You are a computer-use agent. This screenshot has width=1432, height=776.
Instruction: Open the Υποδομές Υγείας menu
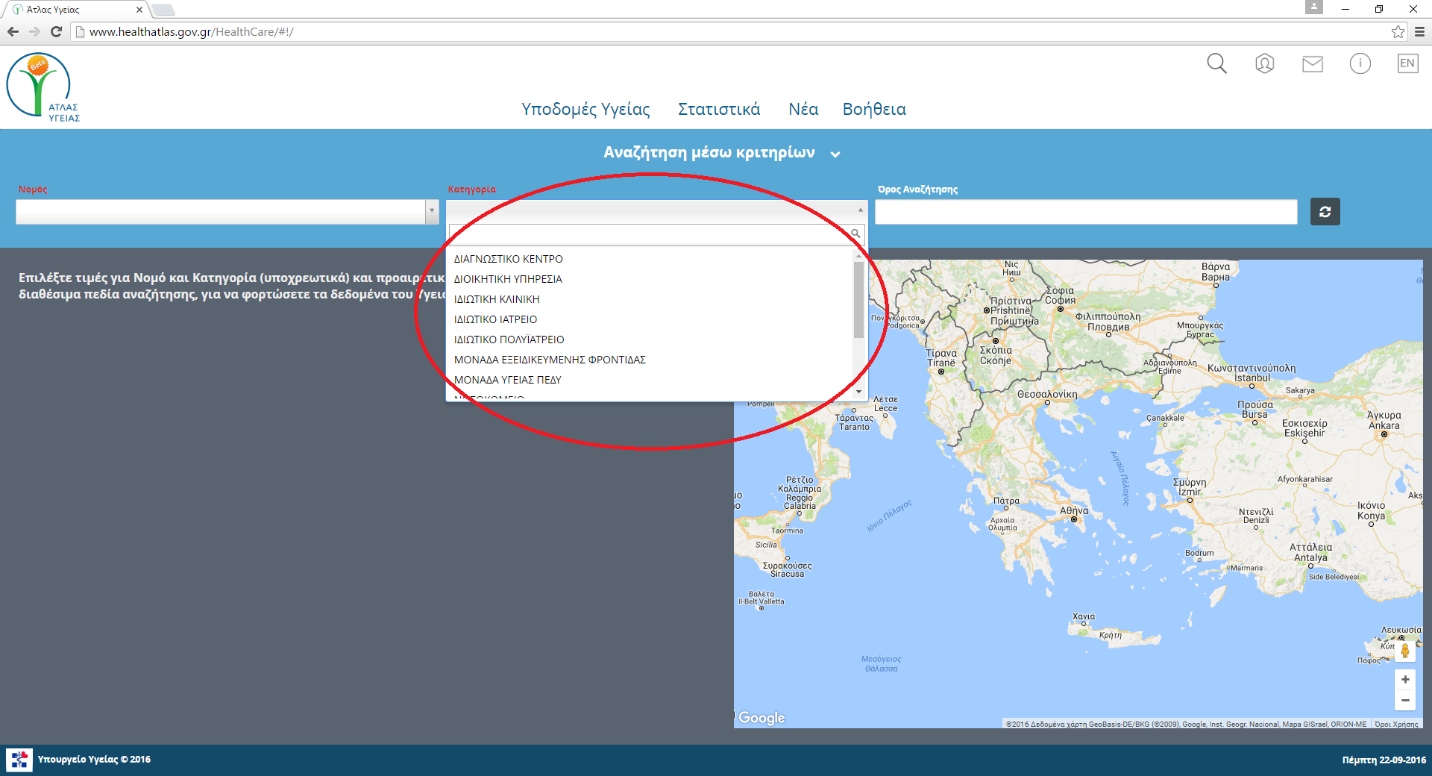click(x=586, y=110)
